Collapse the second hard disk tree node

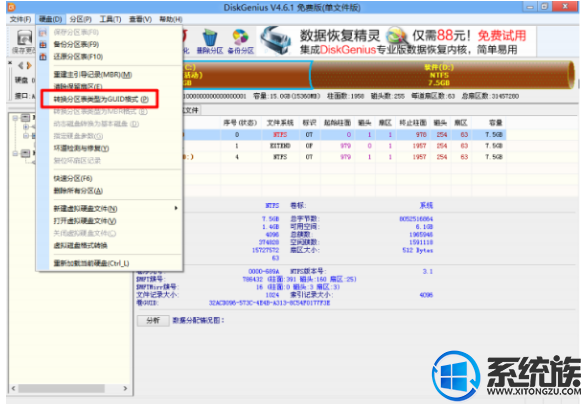click(x=15, y=153)
